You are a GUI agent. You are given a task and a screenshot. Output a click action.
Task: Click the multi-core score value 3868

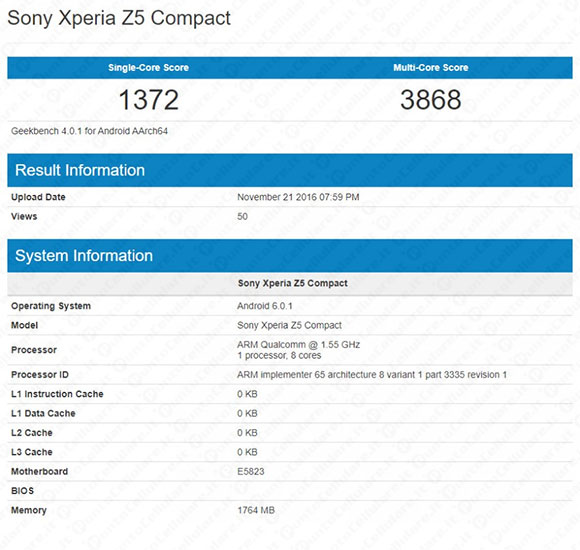[x=431, y=99]
